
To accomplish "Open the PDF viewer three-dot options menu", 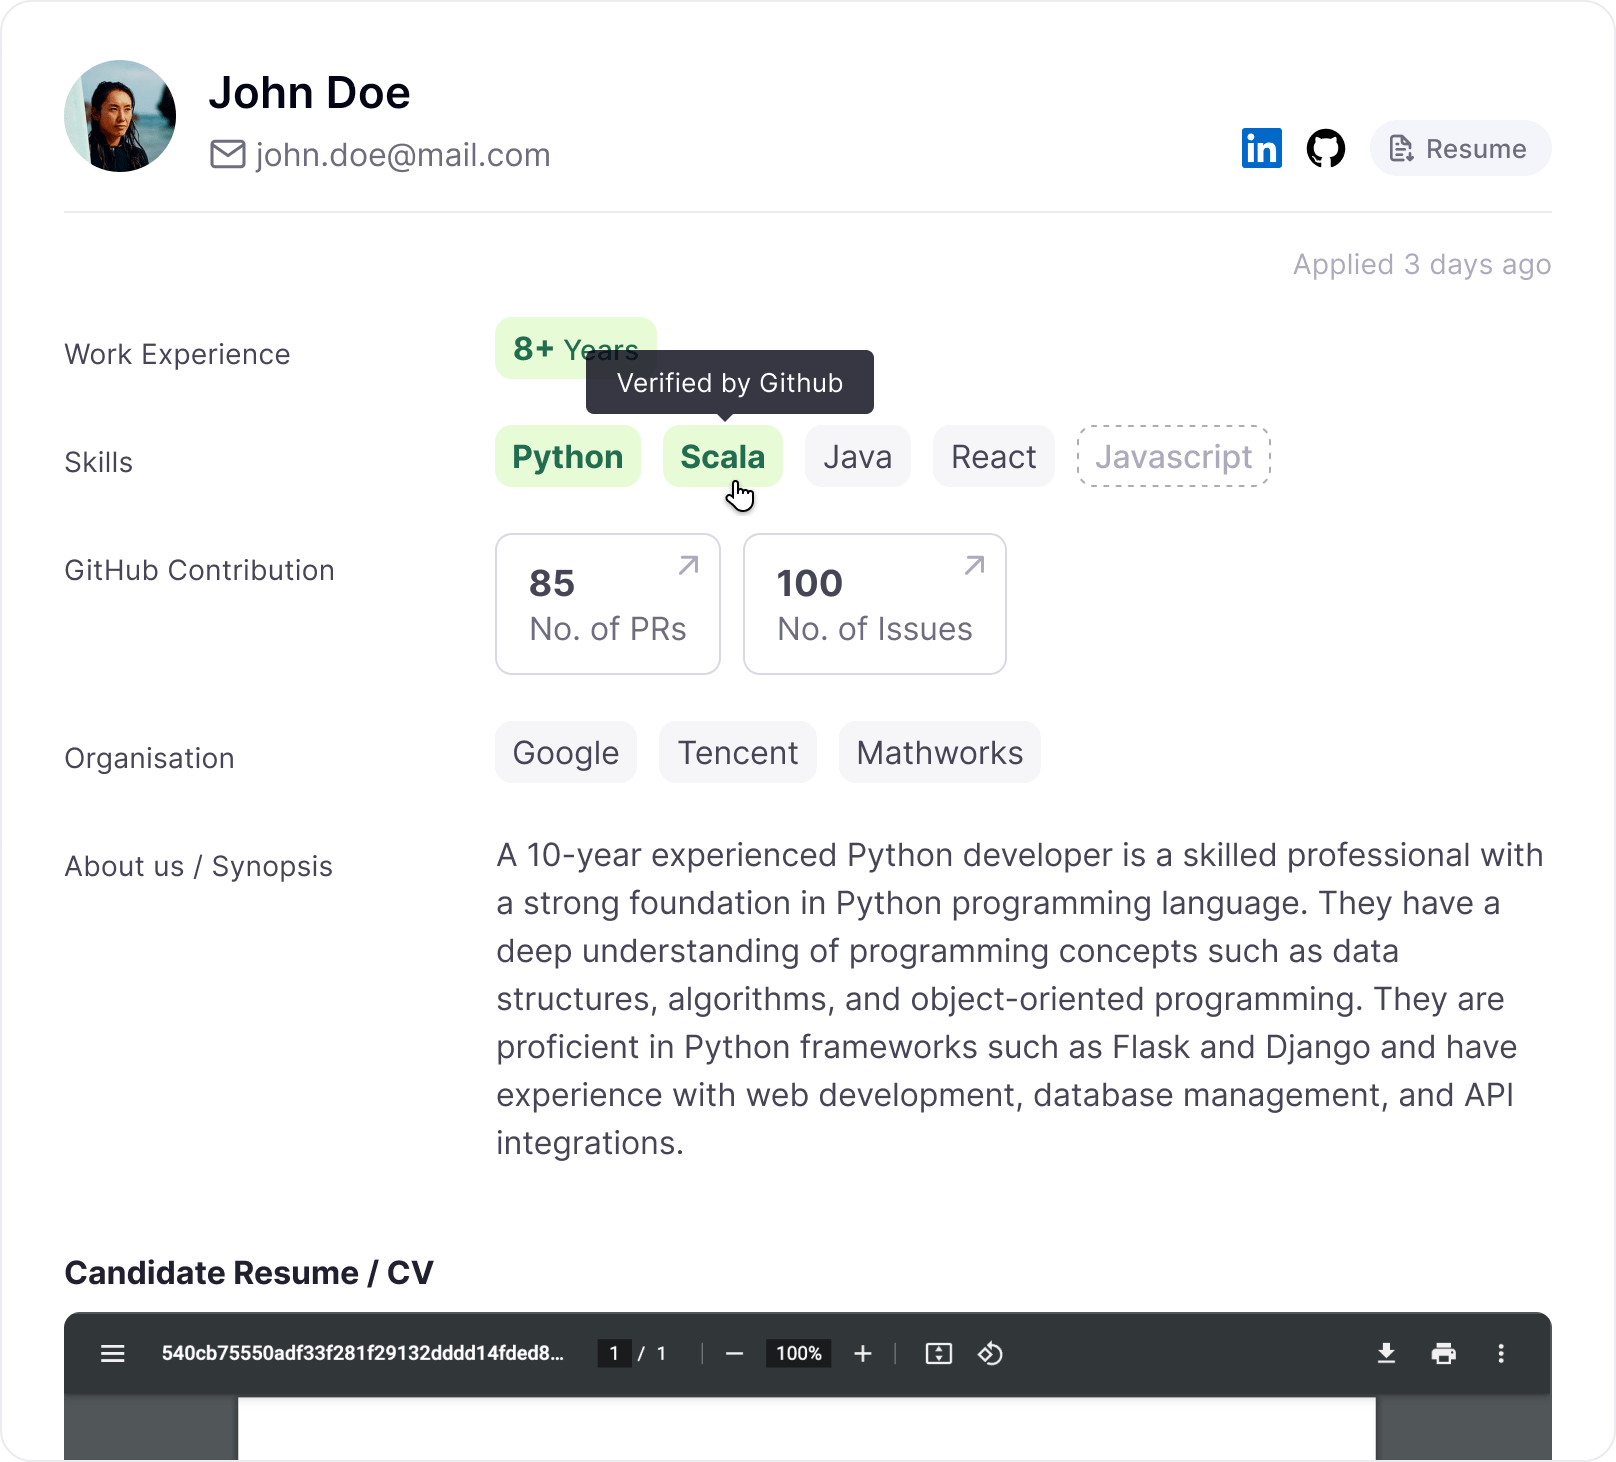I will 1500,1353.
